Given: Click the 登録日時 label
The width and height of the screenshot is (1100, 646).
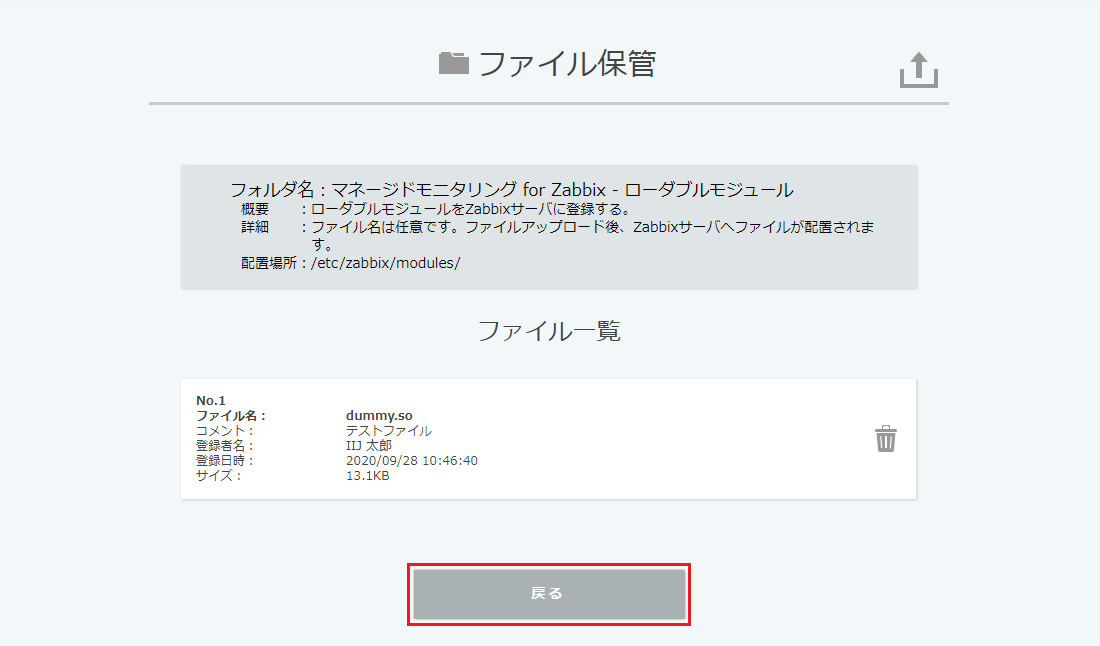Looking at the screenshot, I should tap(224, 461).
